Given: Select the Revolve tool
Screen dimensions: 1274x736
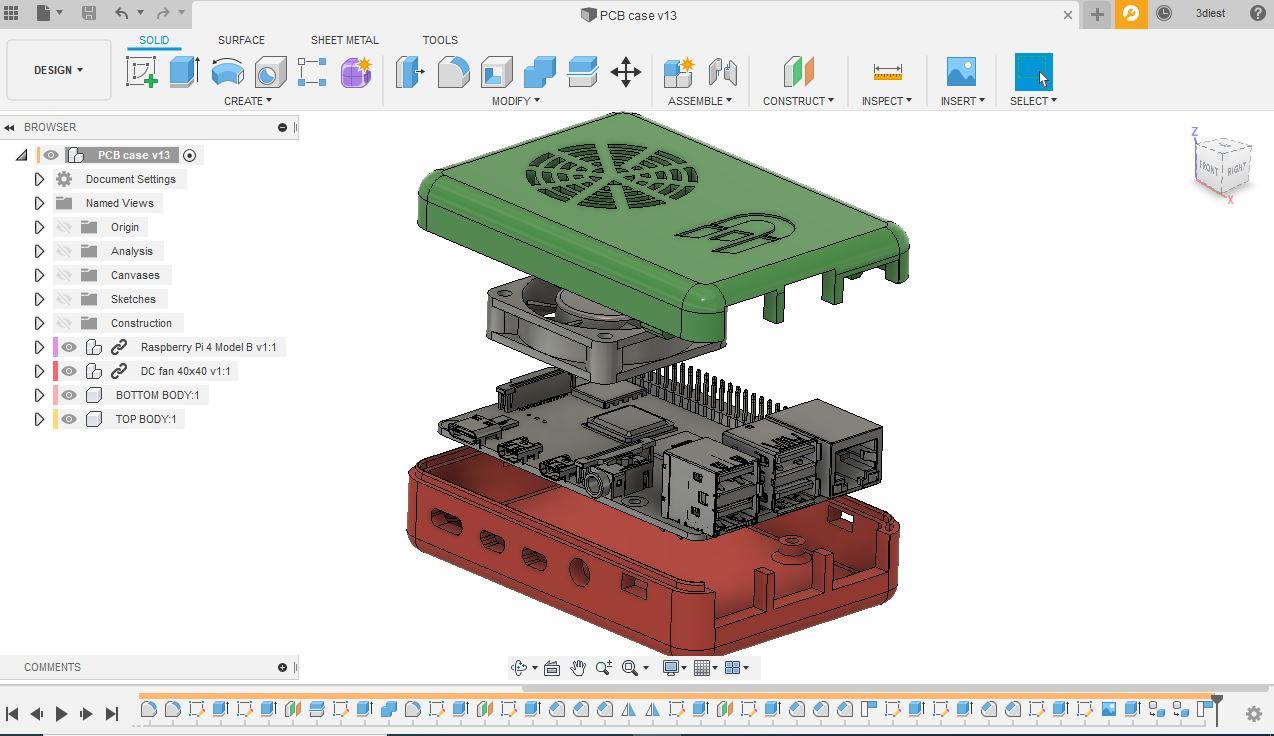Looking at the screenshot, I should 227,72.
